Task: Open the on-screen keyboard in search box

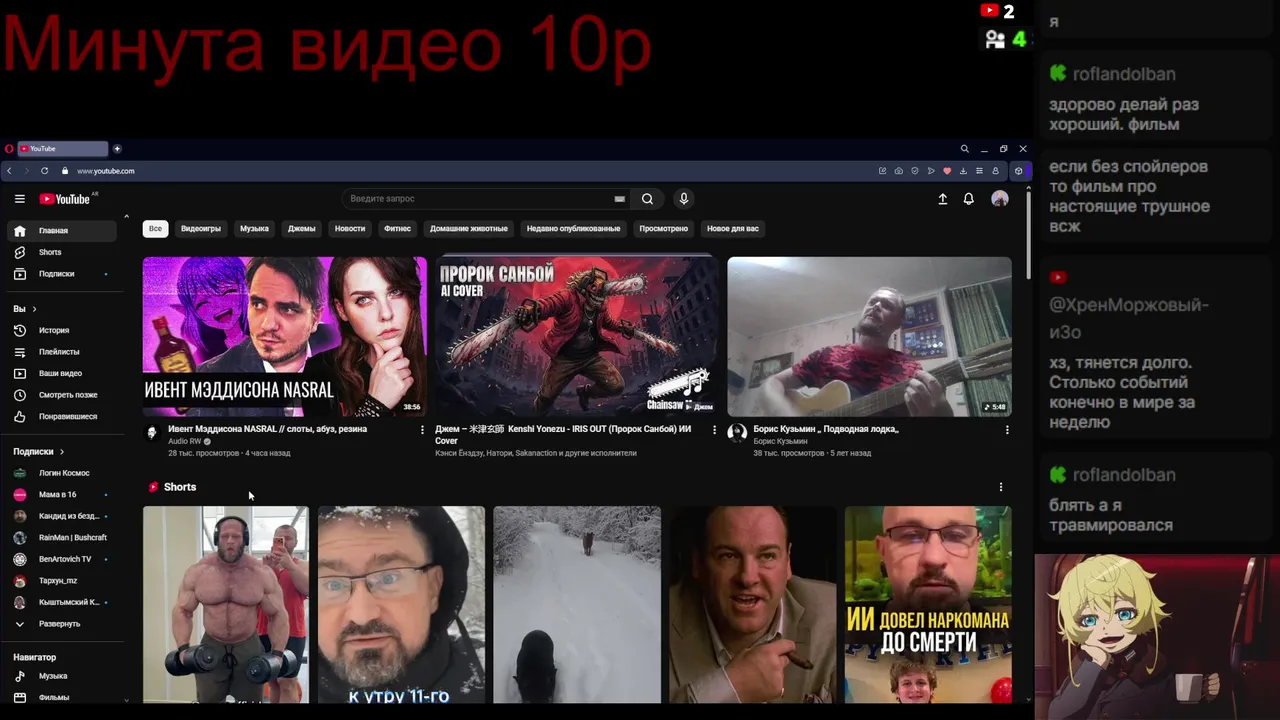Action: point(620,199)
